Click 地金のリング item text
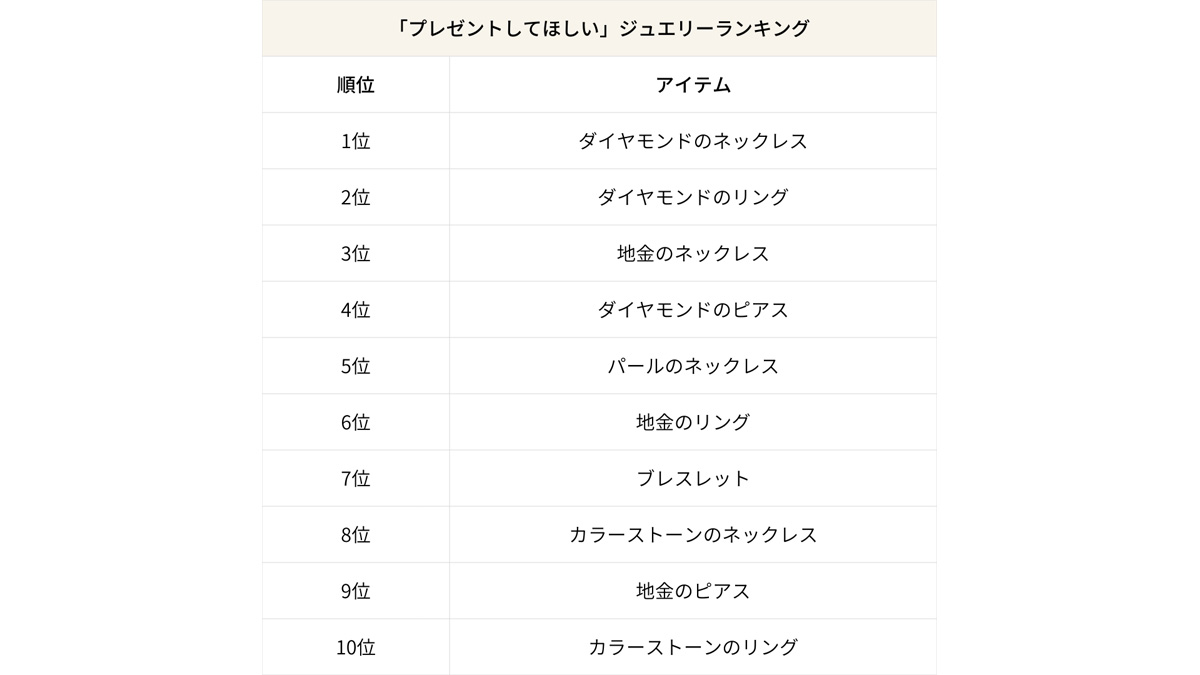The image size is (1200, 675). pos(693,422)
